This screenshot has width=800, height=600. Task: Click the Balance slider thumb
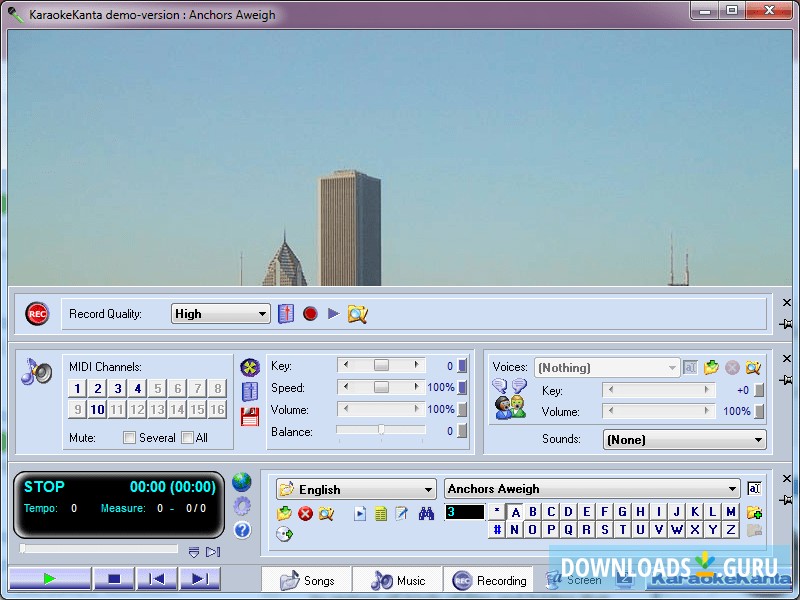(x=381, y=431)
